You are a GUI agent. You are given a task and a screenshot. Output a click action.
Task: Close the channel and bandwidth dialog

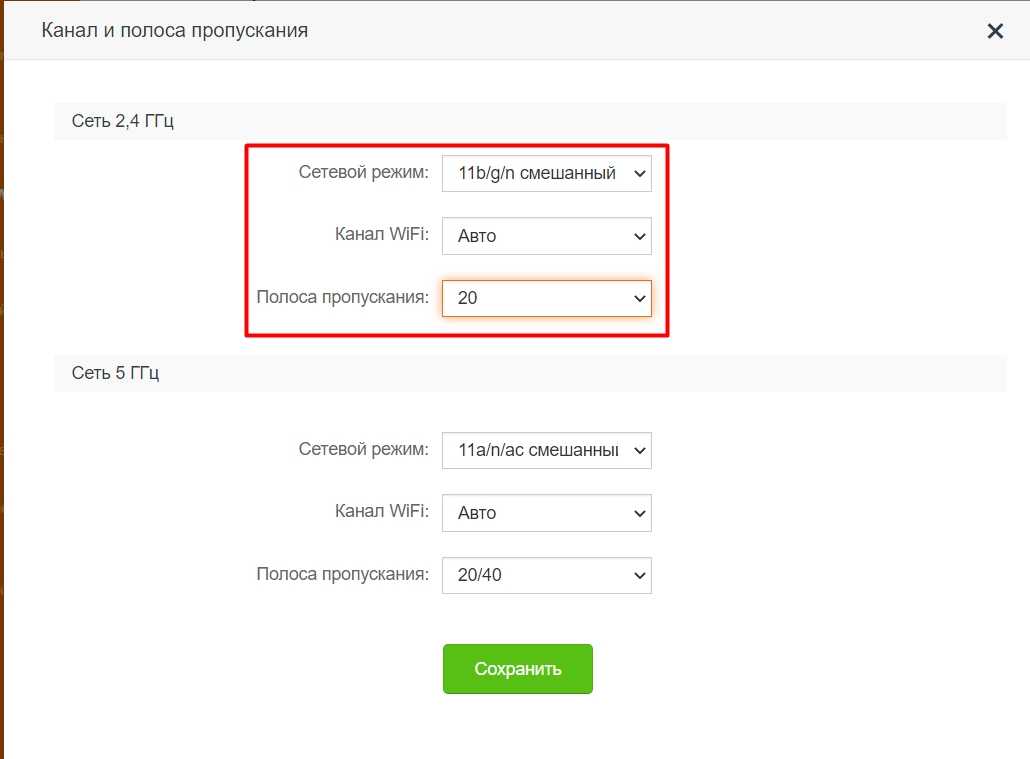click(995, 31)
